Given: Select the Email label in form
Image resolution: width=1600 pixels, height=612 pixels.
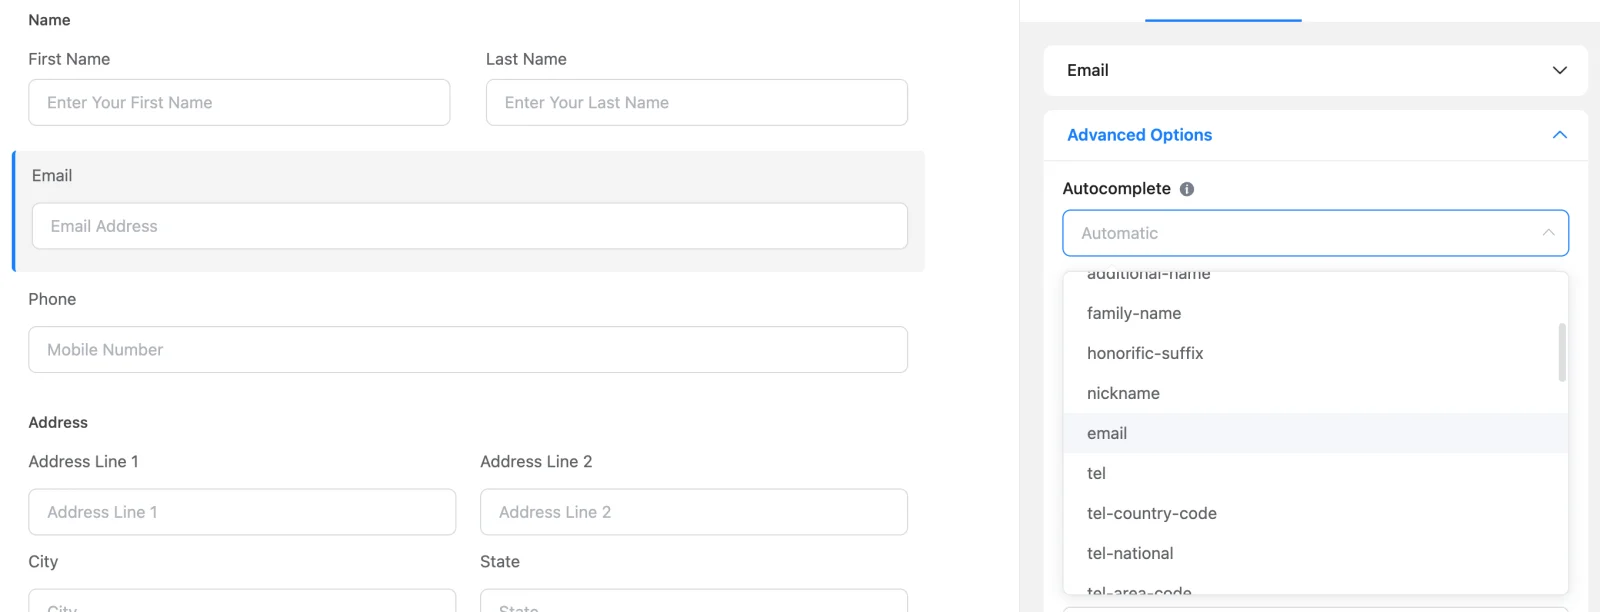Looking at the screenshot, I should 52,176.
